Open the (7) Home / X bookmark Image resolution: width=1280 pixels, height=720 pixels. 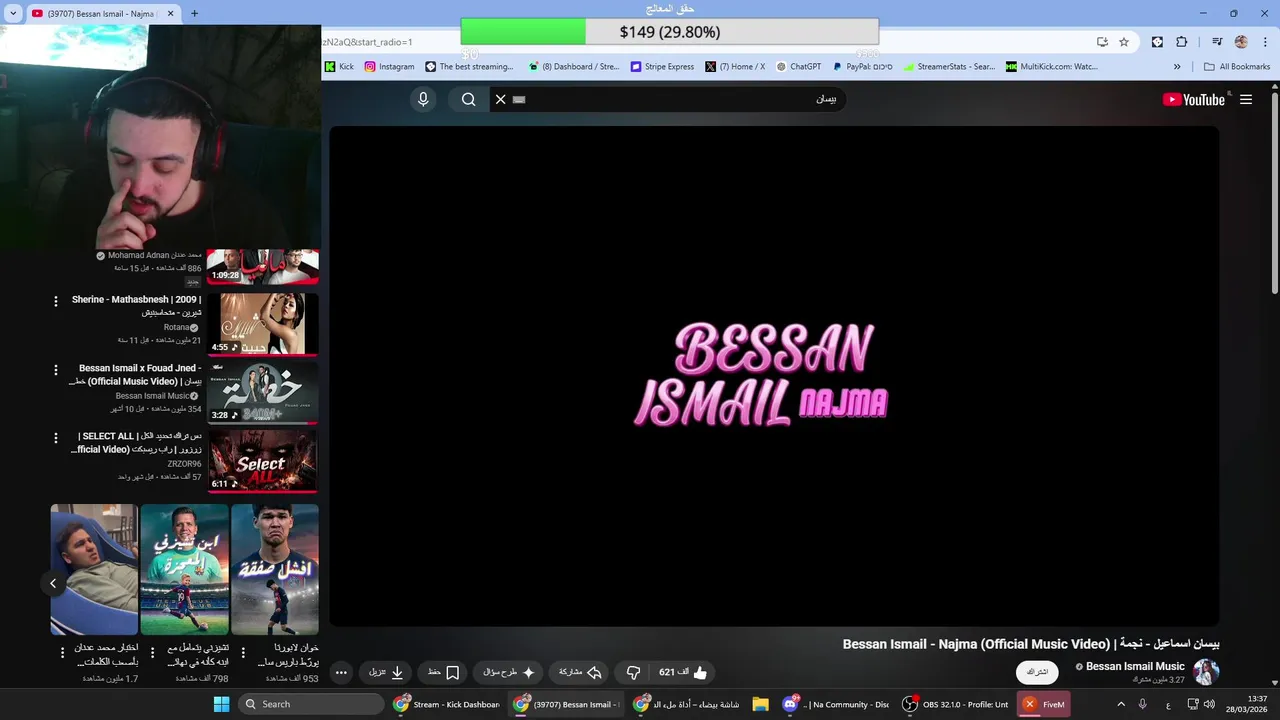[x=735, y=67]
